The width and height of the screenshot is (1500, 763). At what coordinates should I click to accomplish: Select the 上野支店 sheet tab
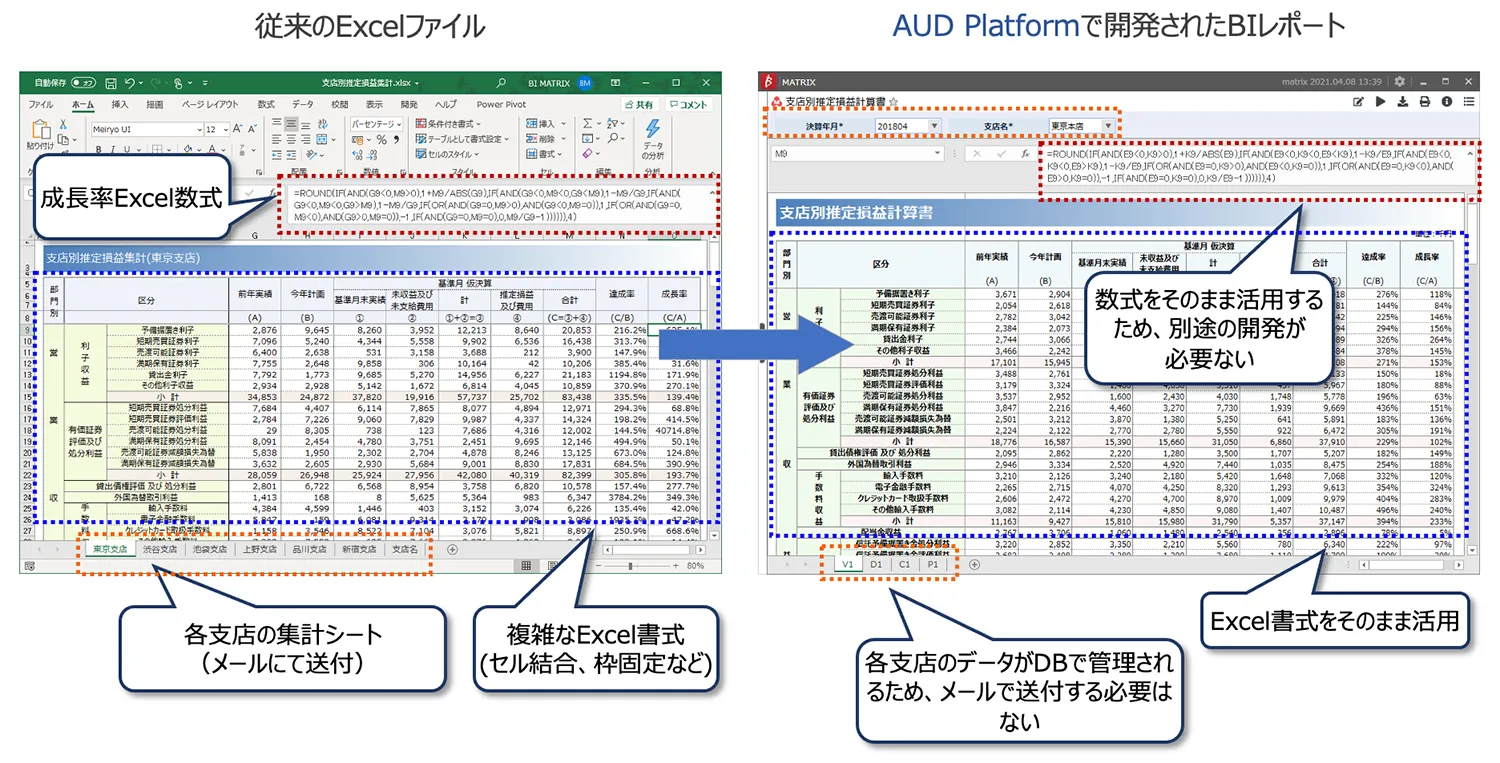tap(259, 549)
